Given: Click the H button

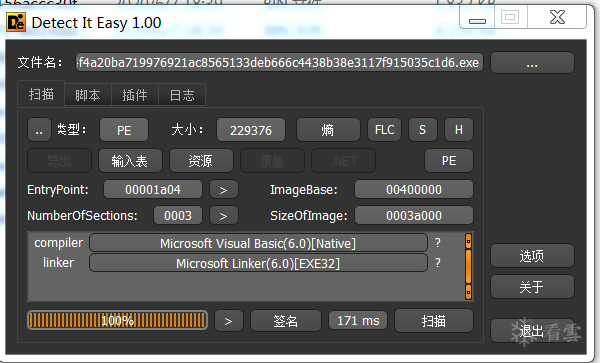Looking at the screenshot, I should (459, 130).
